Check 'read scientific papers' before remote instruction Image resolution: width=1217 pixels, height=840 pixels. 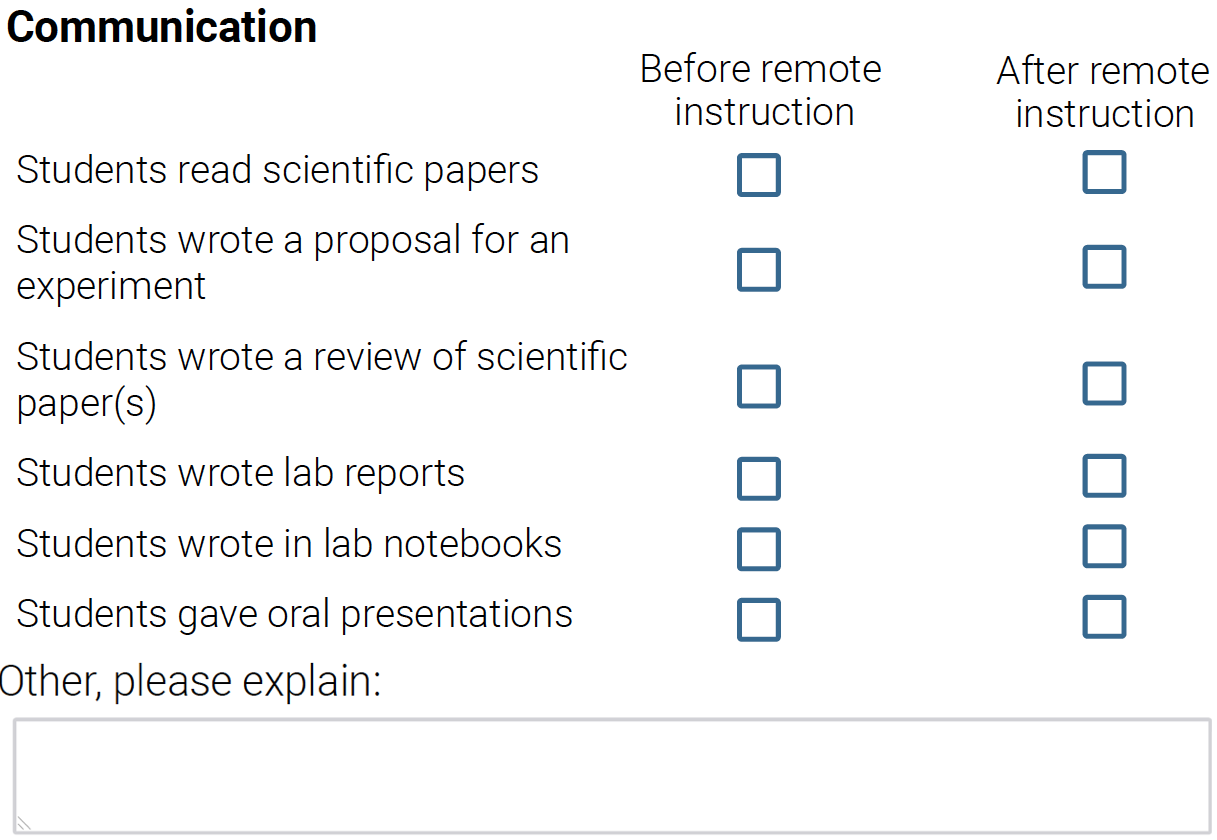[x=758, y=175]
